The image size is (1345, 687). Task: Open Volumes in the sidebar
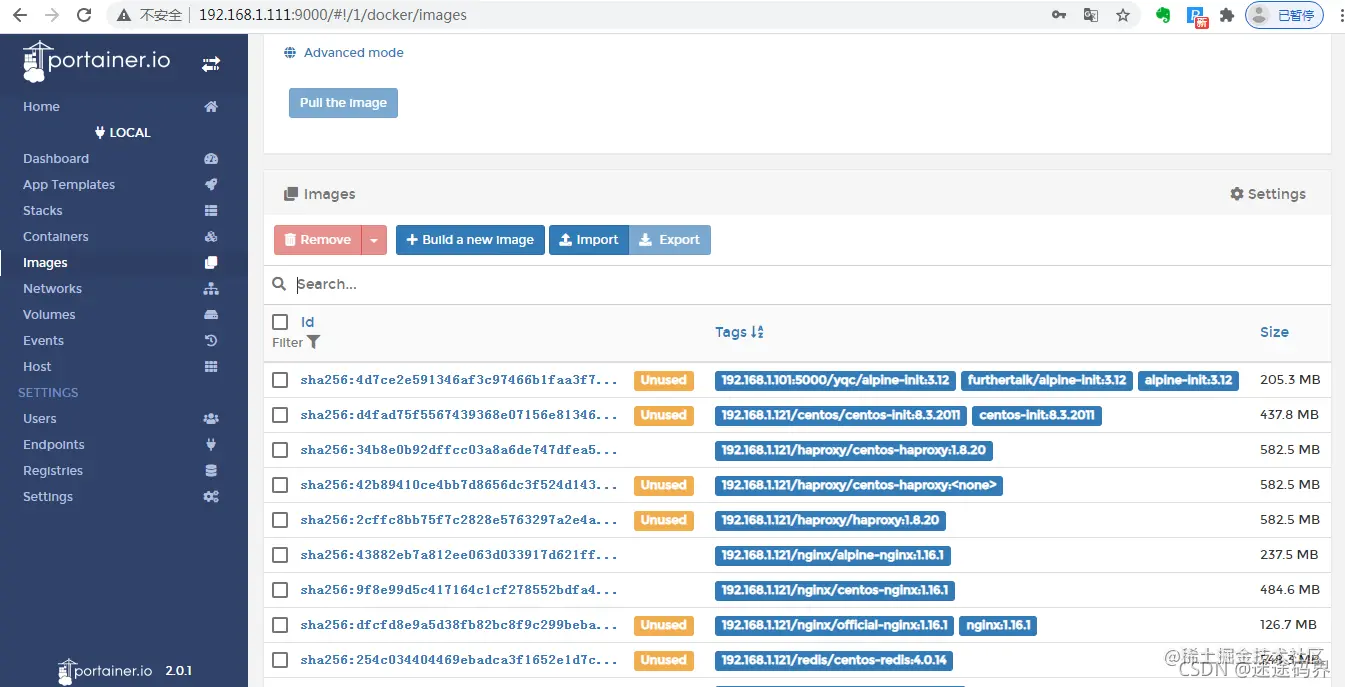click(x=49, y=315)
